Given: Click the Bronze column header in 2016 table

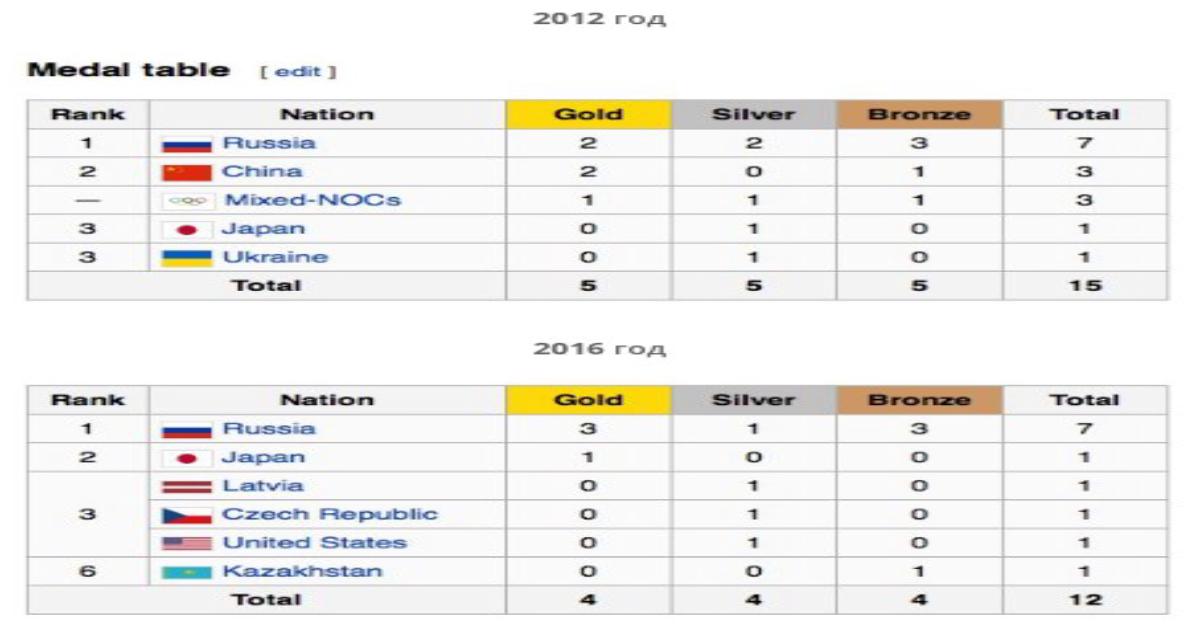Looking at the screenshot, I should click(919, 400).
